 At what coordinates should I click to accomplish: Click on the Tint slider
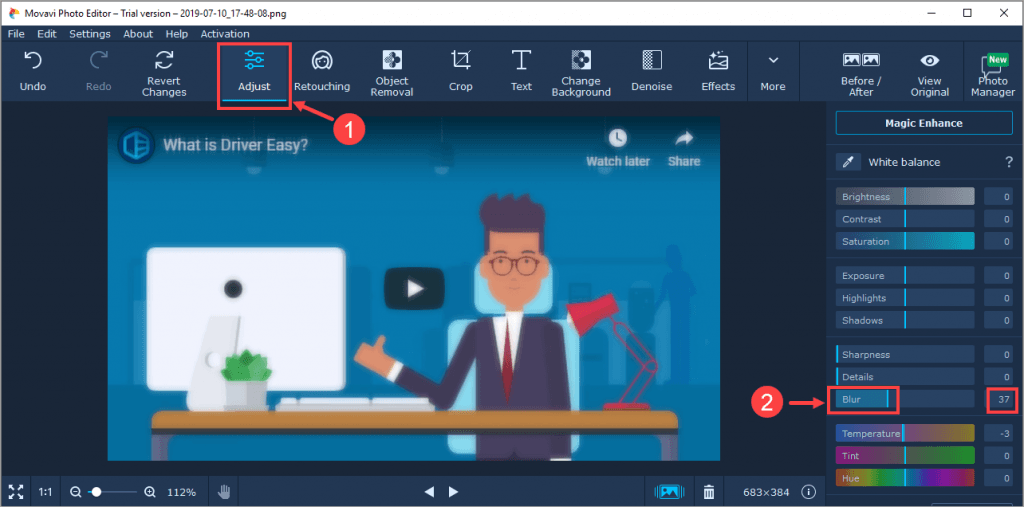905,455
